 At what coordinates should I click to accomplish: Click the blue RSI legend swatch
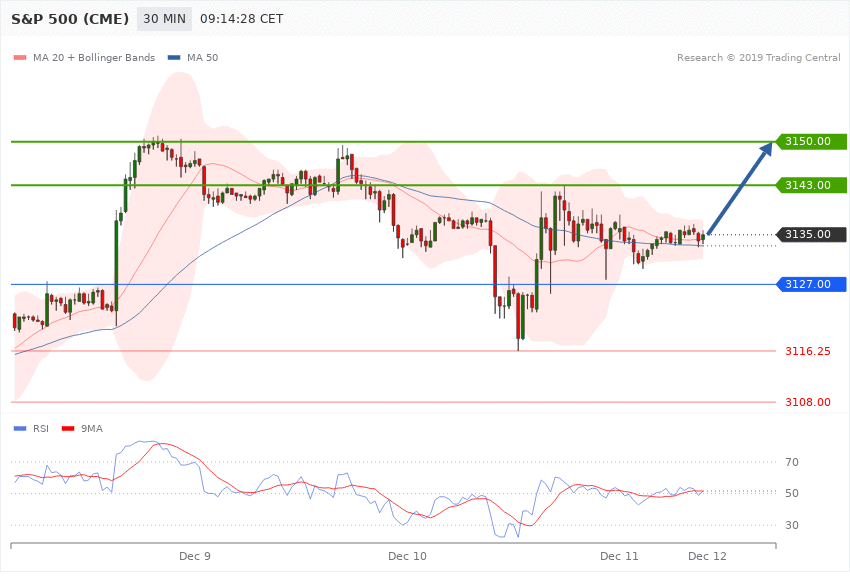pyautogui.click(x=20, y=429)
